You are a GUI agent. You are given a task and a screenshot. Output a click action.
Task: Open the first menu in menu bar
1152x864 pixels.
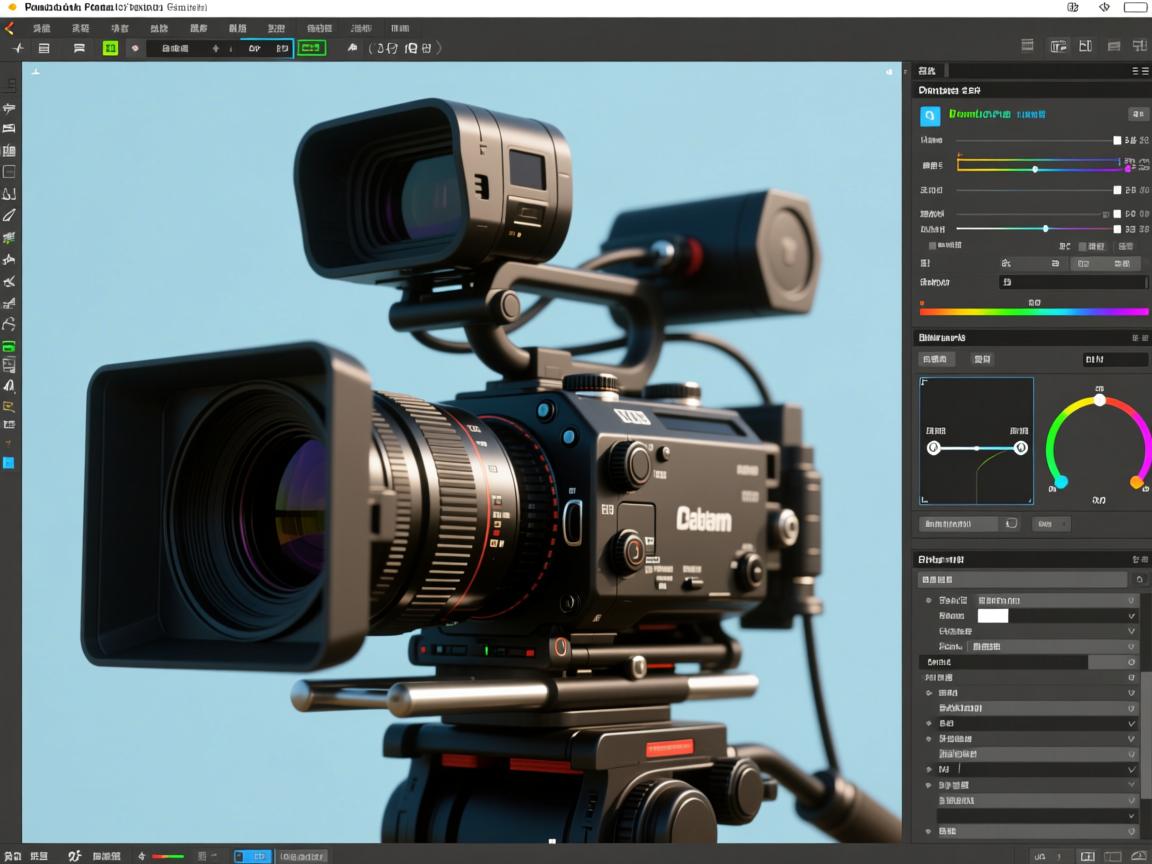coord(42,29)
